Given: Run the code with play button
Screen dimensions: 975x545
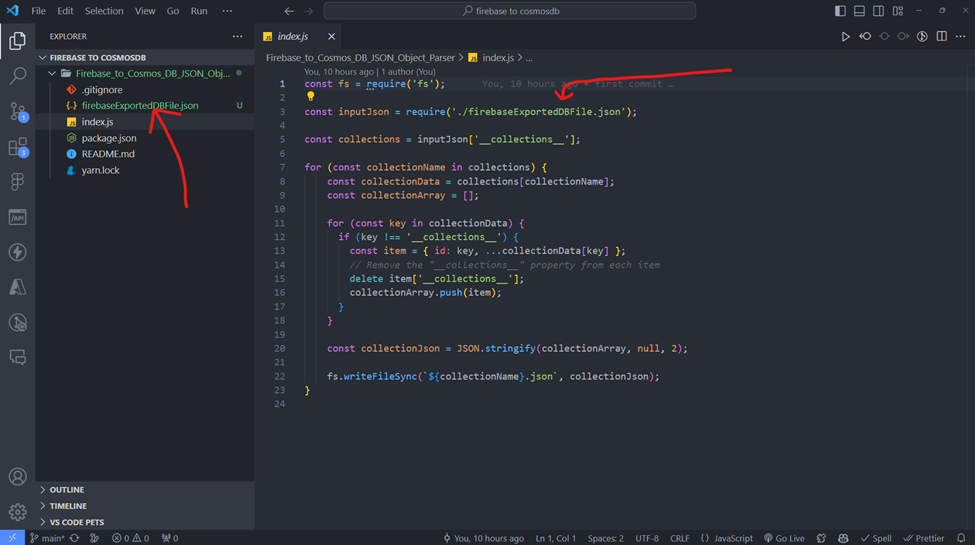Looking at the screenshot, I should 846,37.
